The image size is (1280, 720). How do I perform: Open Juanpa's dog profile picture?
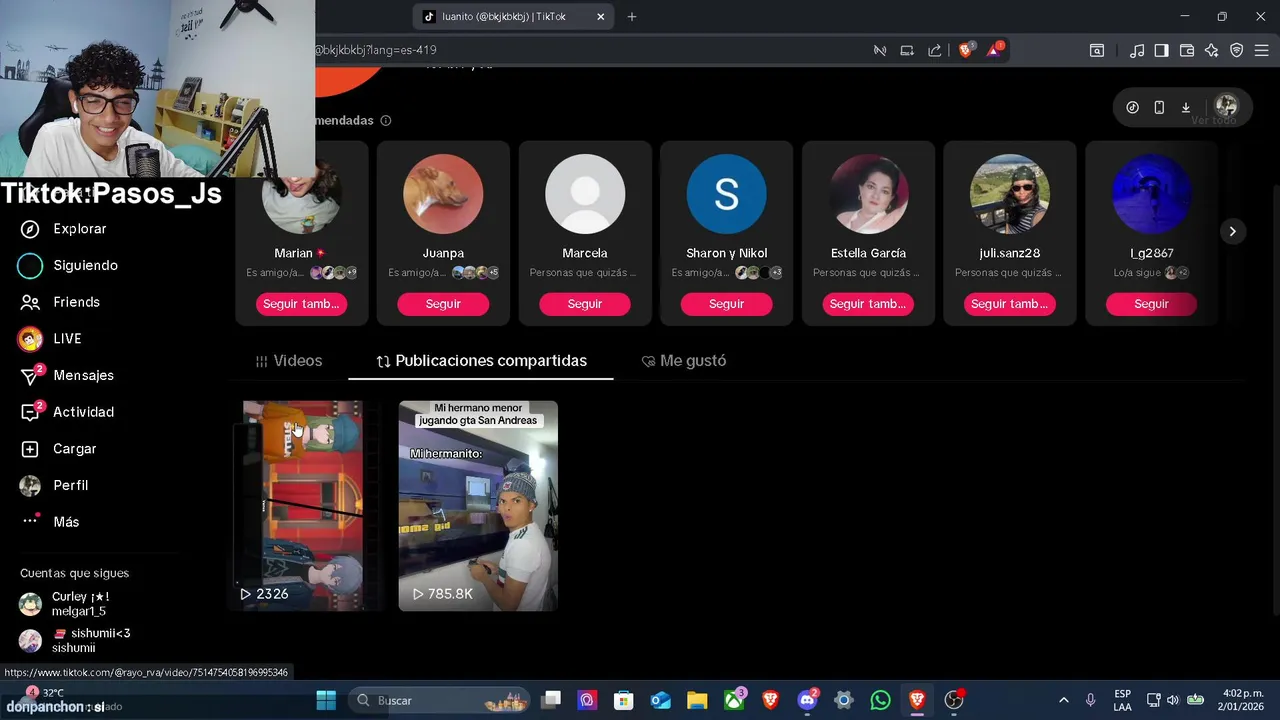[443, 194]
